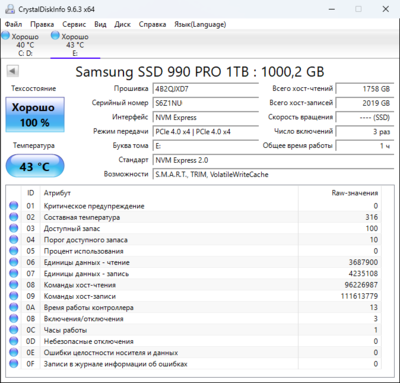
Task: Click status circle for 0D Небезопасные отключения
Action: click(x=14, y=341)
